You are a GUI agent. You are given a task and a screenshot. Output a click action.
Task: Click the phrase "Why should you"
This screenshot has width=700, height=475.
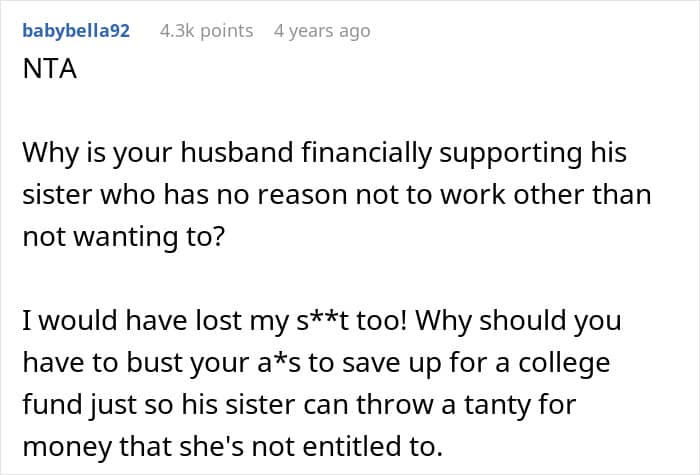pos(518,321)
